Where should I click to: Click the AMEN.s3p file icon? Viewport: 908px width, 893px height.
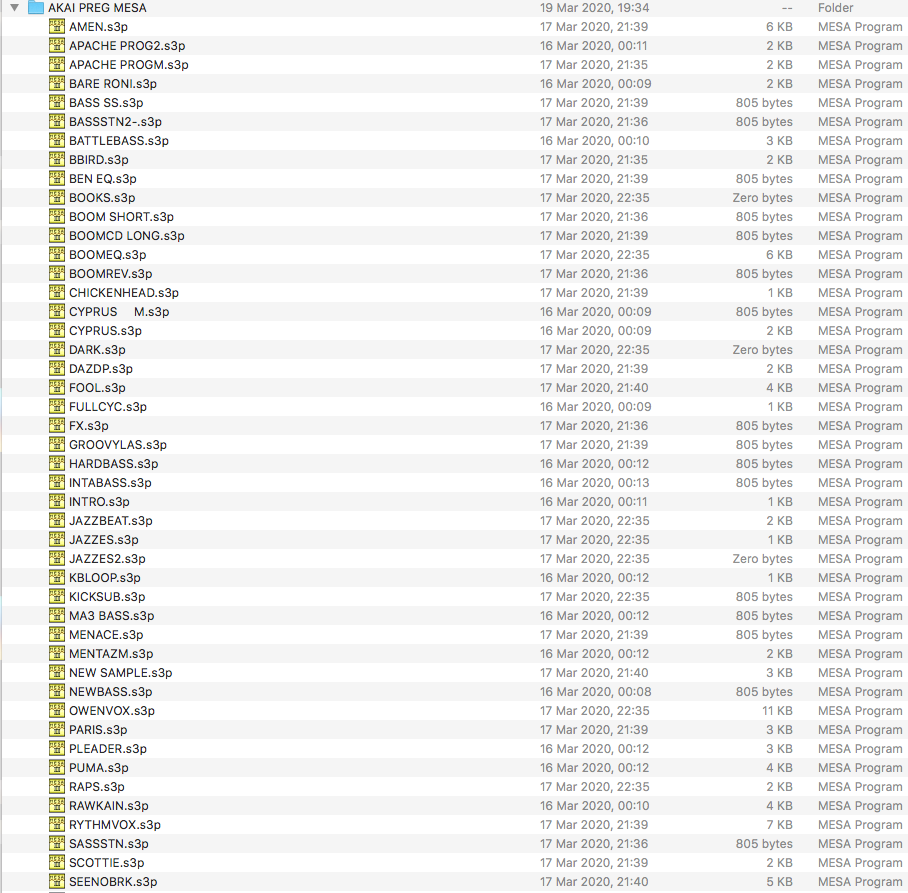pos(57,27)
